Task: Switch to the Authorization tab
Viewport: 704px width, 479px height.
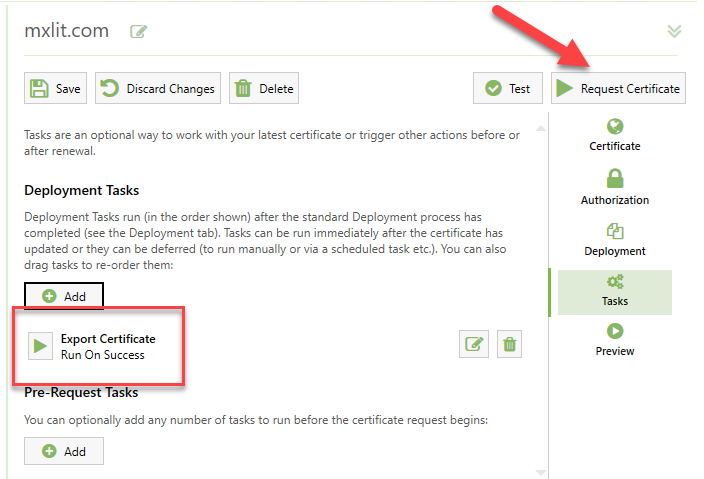Action: coord(614,188)
